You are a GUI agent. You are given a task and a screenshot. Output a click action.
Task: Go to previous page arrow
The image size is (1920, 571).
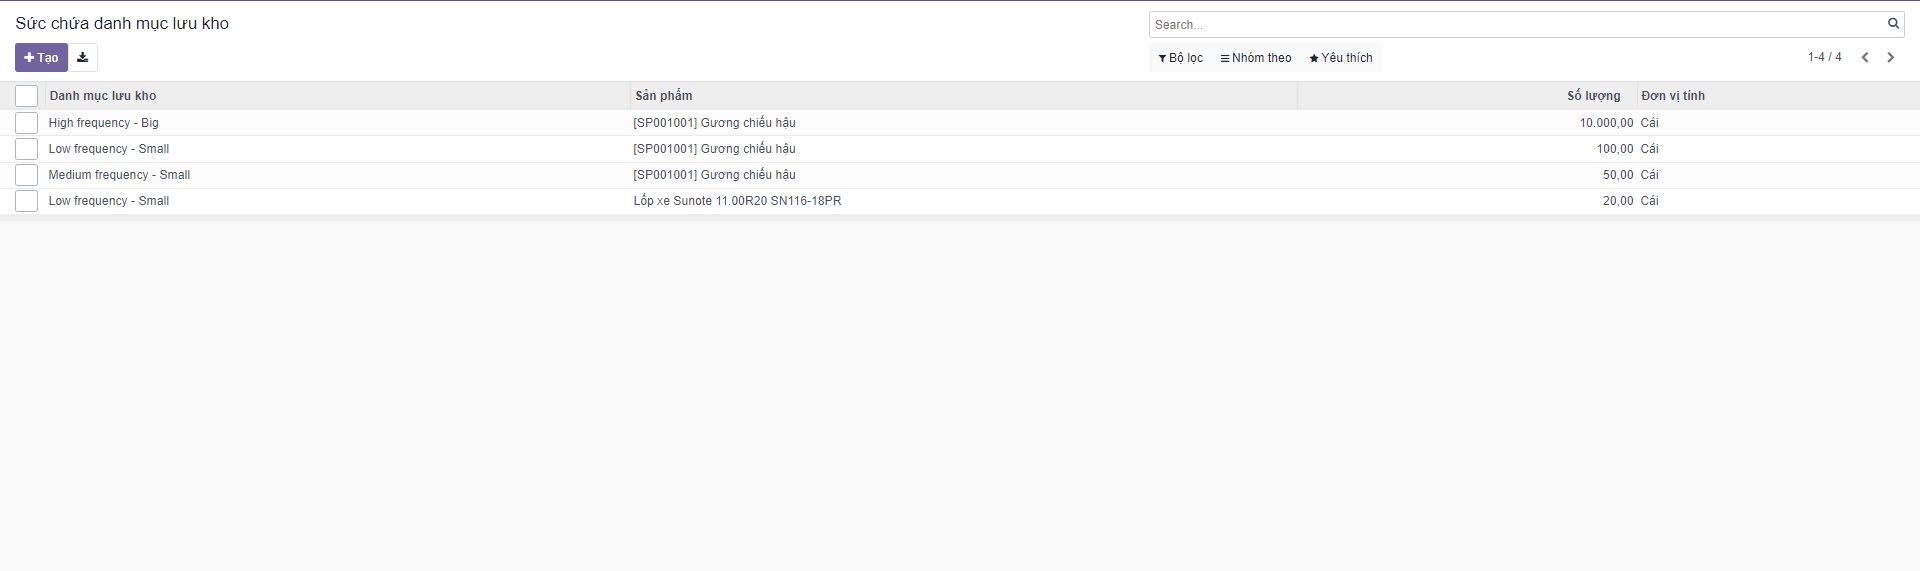(1865, 58)
